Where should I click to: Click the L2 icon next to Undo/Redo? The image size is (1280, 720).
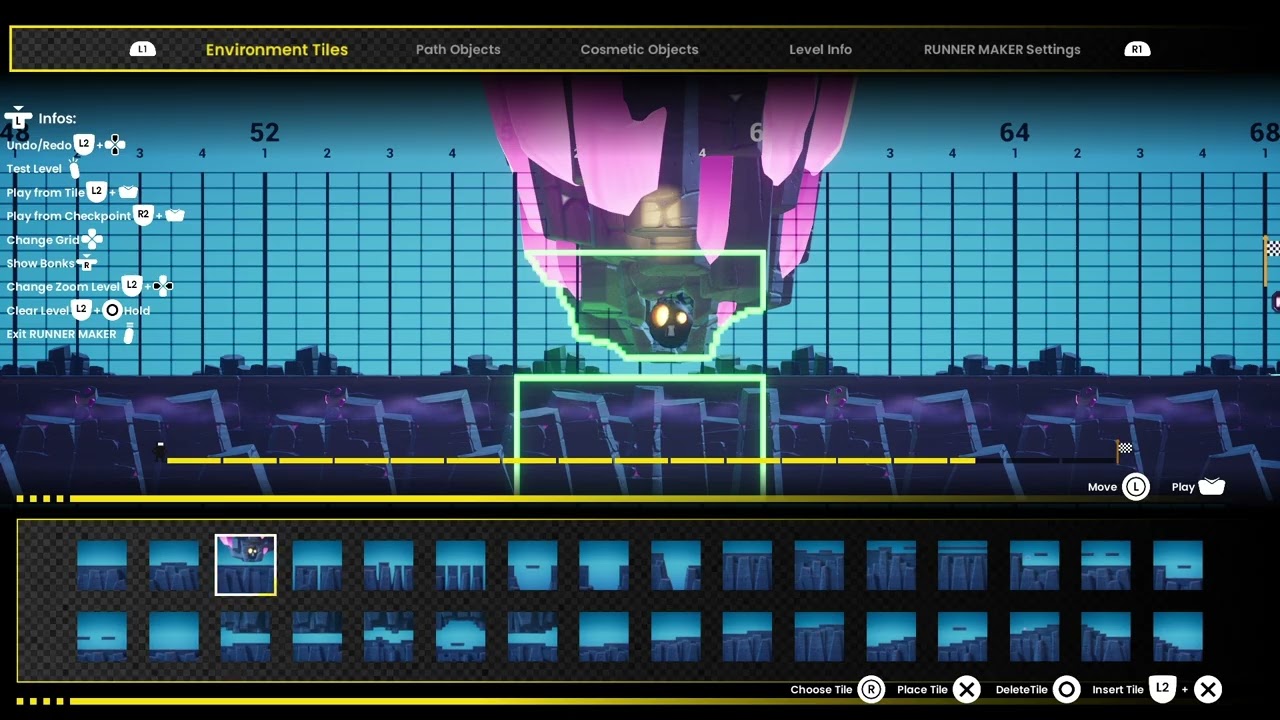85,144
